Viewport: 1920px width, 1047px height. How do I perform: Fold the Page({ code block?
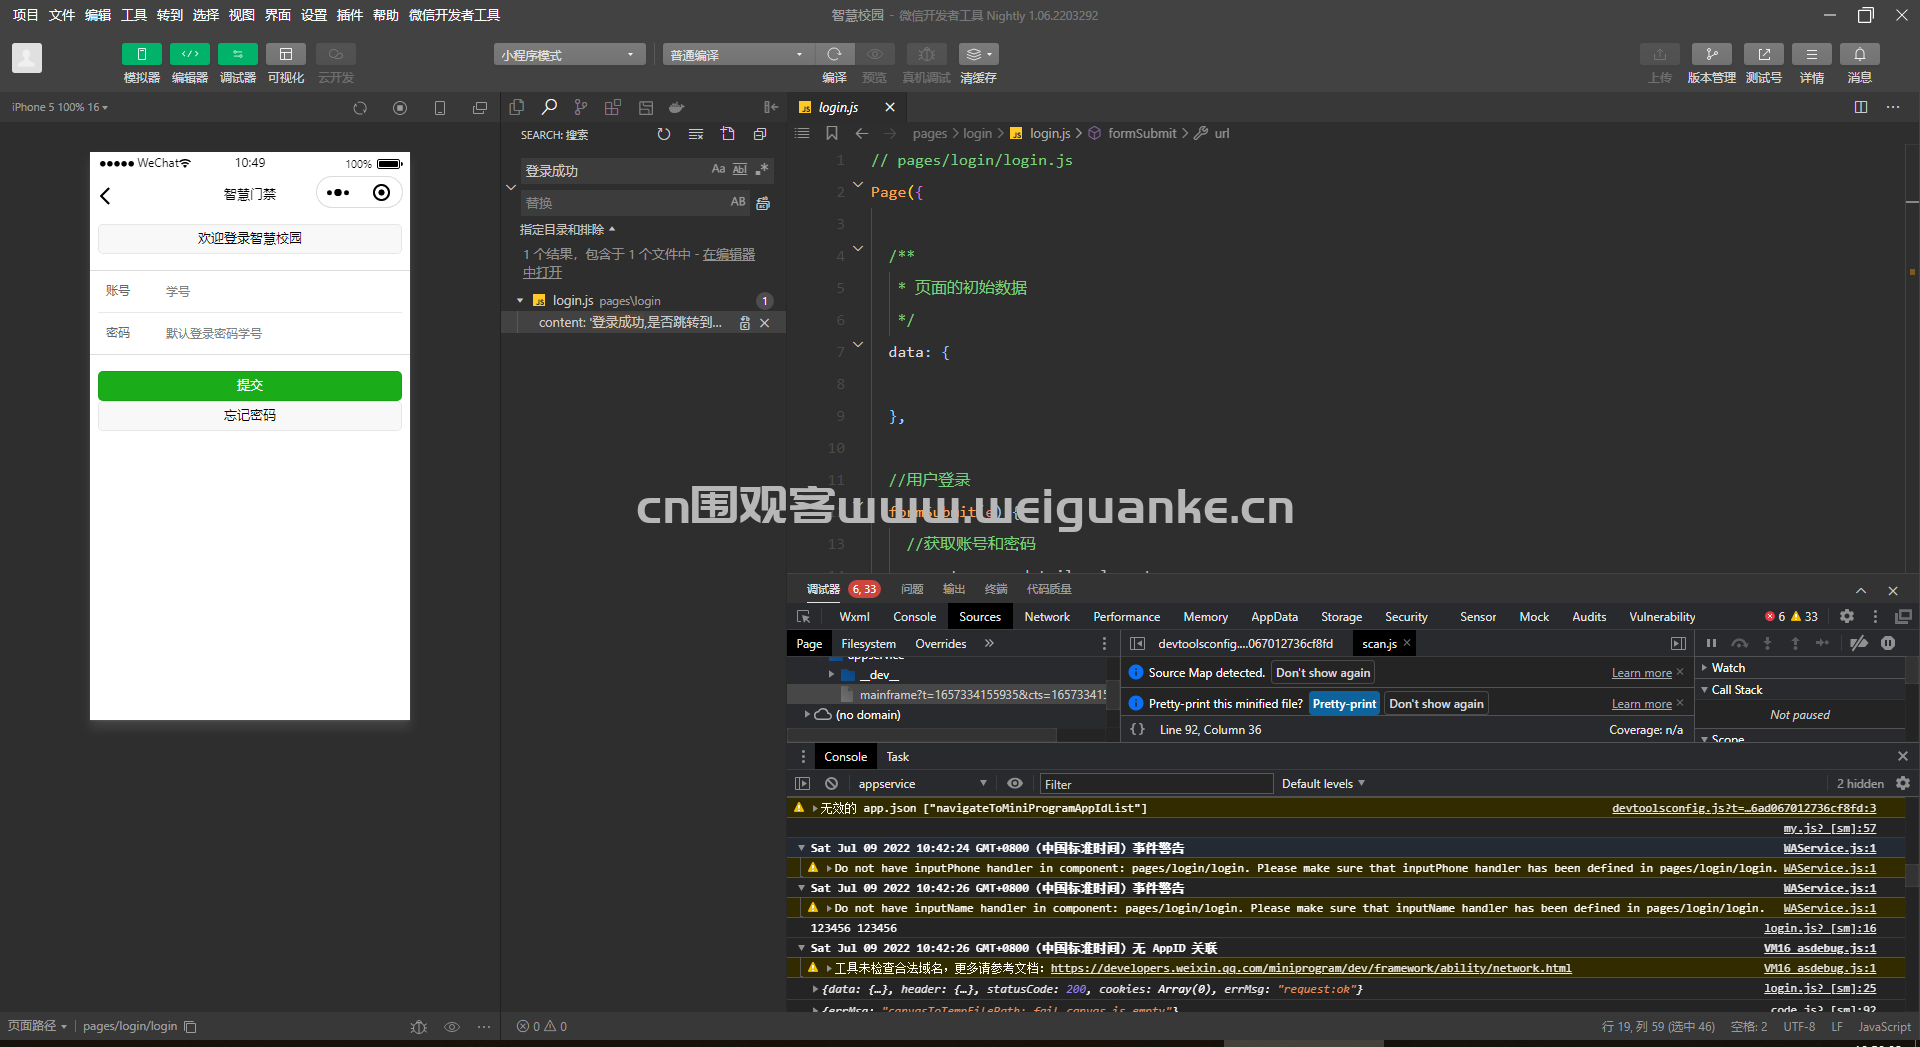pyautogui.click(x=858, y=184)
